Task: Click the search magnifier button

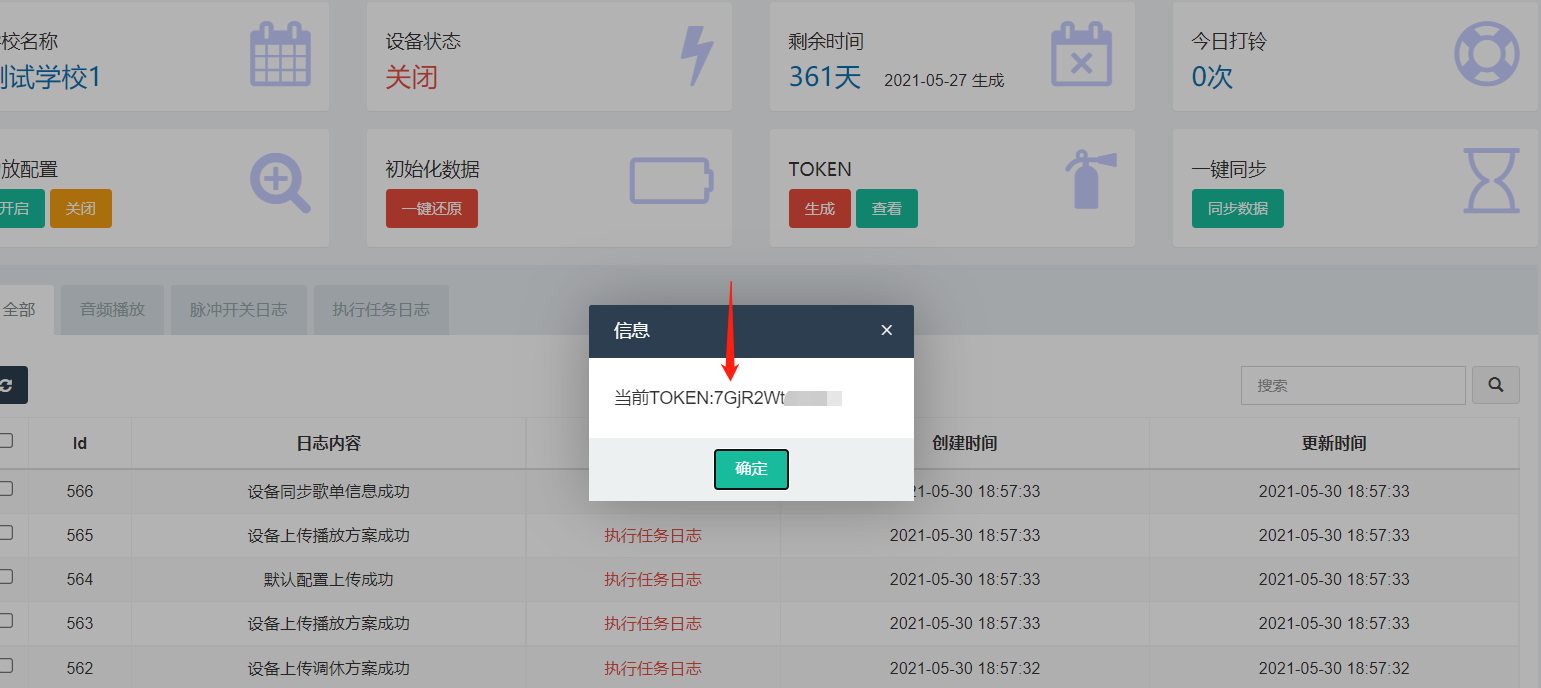Action: tap(1496, 385)
